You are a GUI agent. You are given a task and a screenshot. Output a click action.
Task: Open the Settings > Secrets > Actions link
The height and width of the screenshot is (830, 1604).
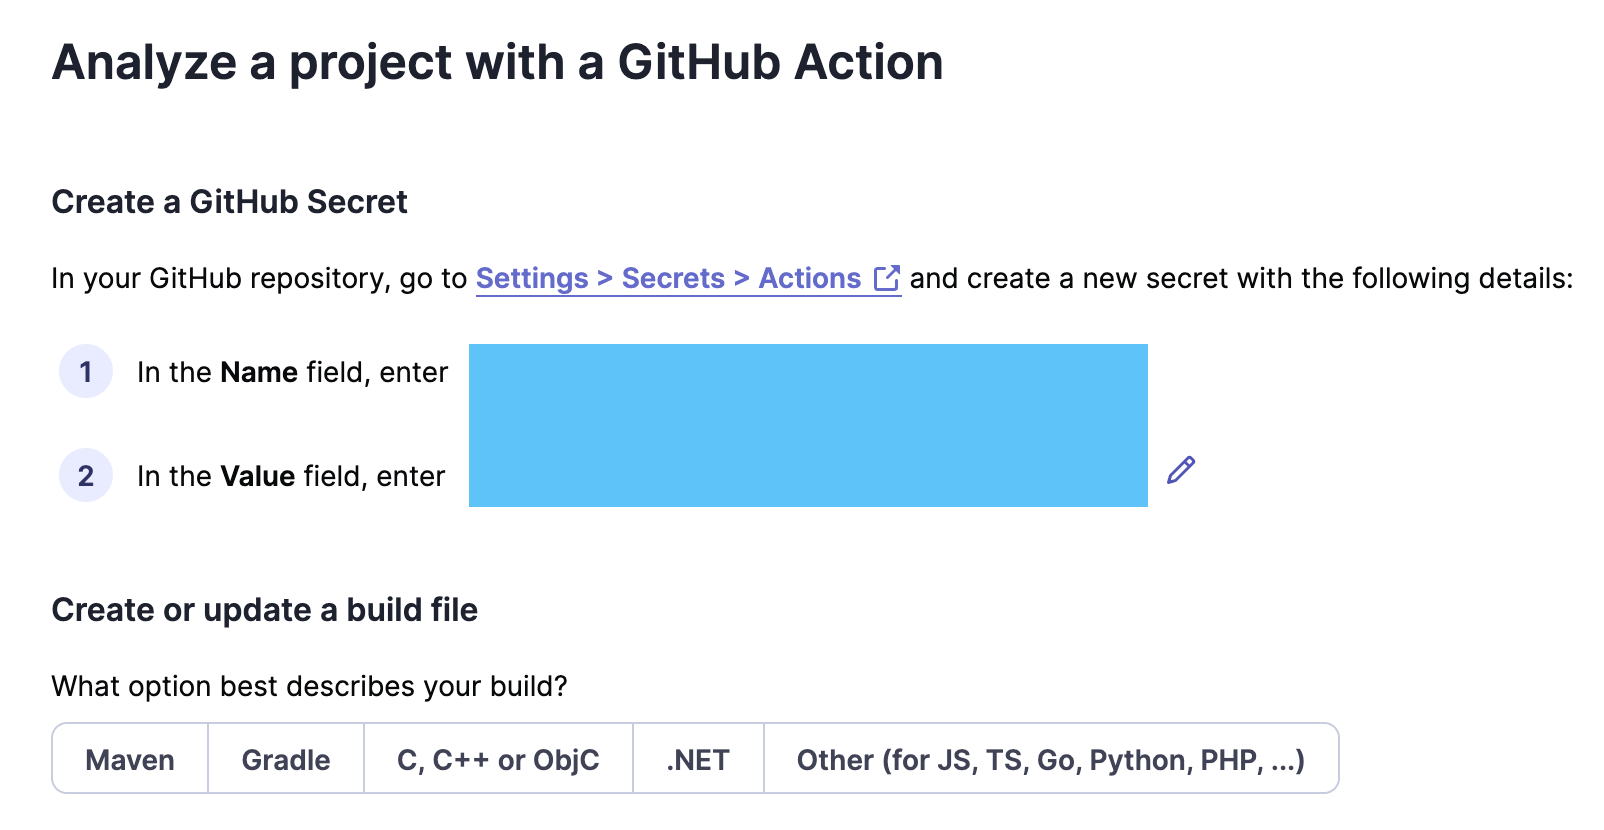(x=688, y=278)
